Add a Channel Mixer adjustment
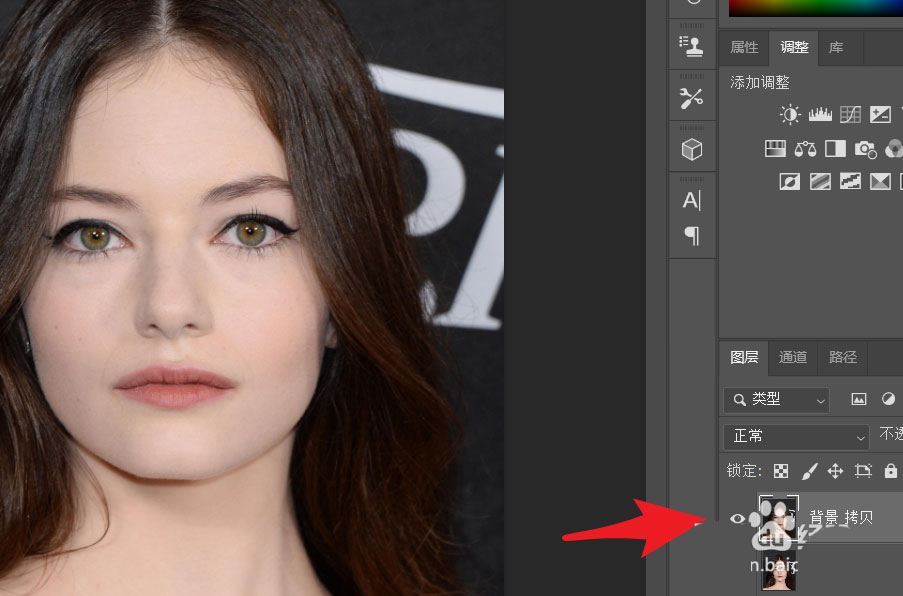Screen dimensions: 903x596 click(x=894, y=149)
